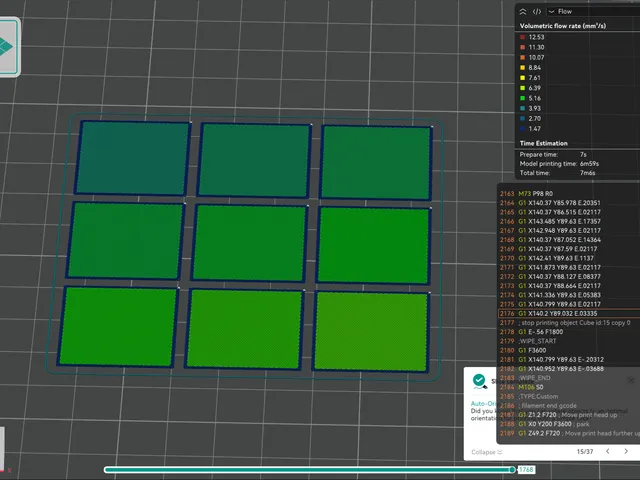
Task: Click the 15/37 tip counter
Action: (584, 452)
